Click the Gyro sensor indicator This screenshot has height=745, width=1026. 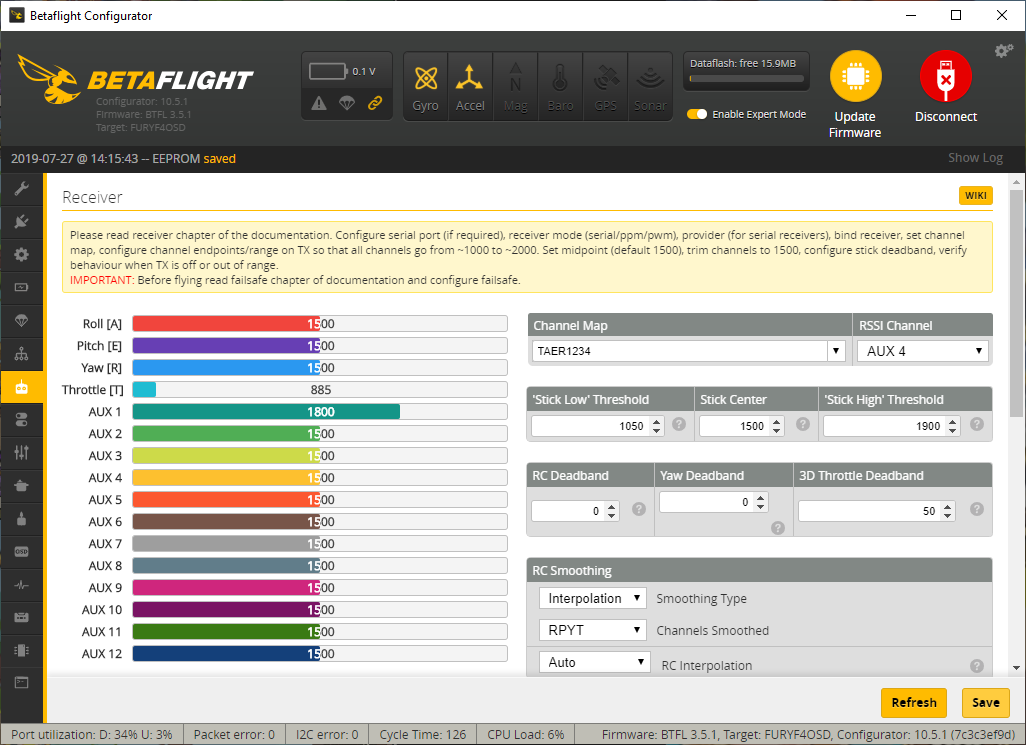point(425,86)
